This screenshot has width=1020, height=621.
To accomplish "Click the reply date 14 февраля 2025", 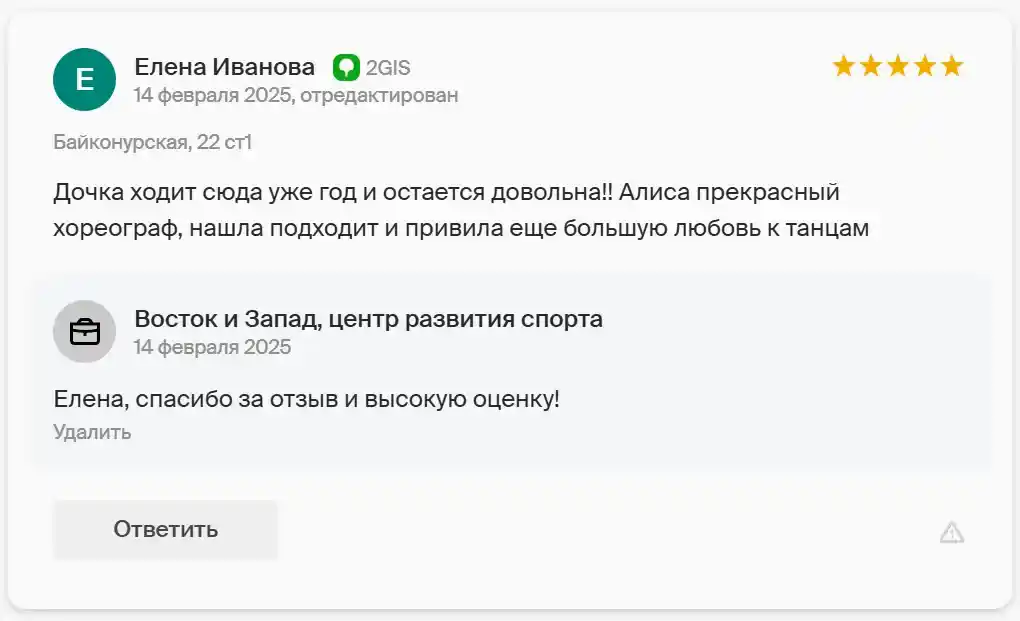I will pyautogui.click(x=212, y=347).
